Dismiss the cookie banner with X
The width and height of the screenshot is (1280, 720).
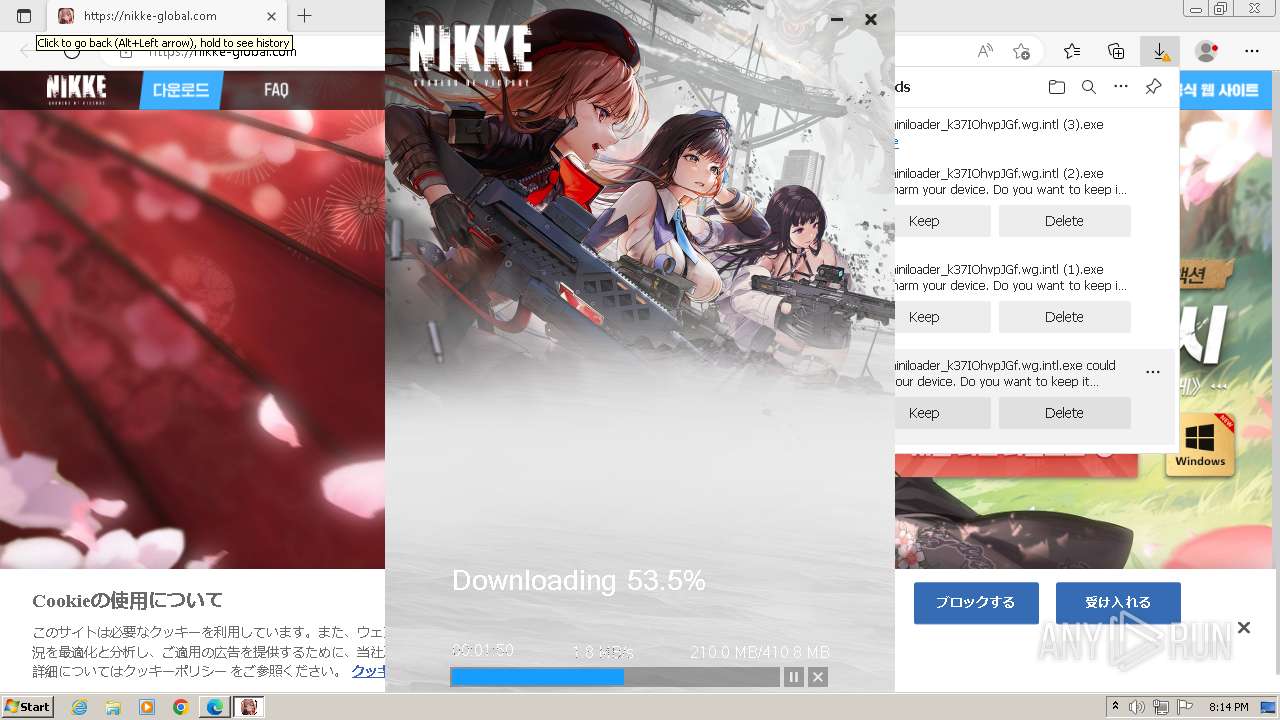coord(1244,628)
